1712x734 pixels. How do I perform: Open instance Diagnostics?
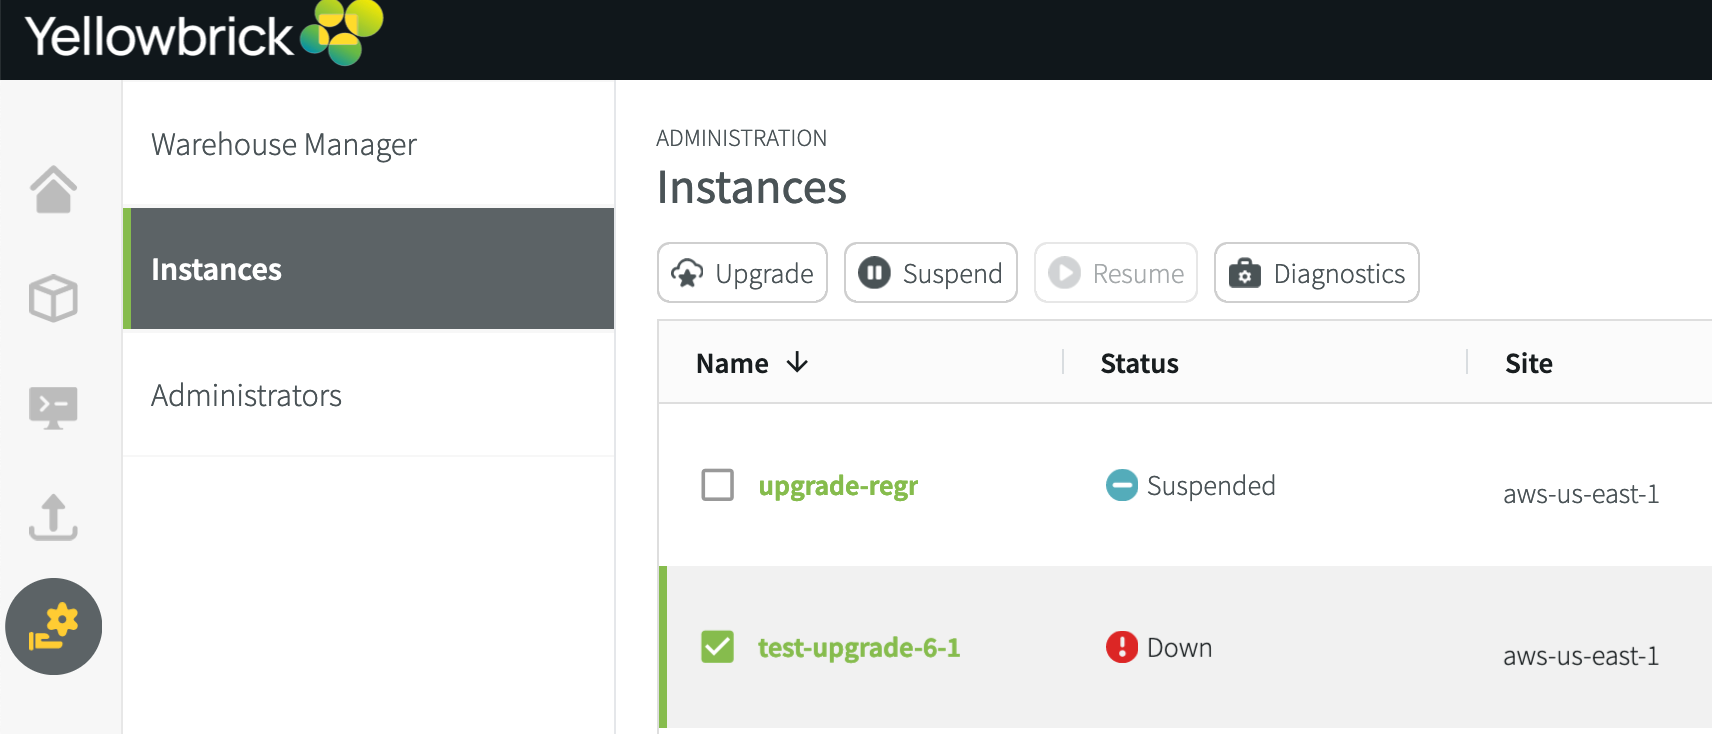point(1316,272)
